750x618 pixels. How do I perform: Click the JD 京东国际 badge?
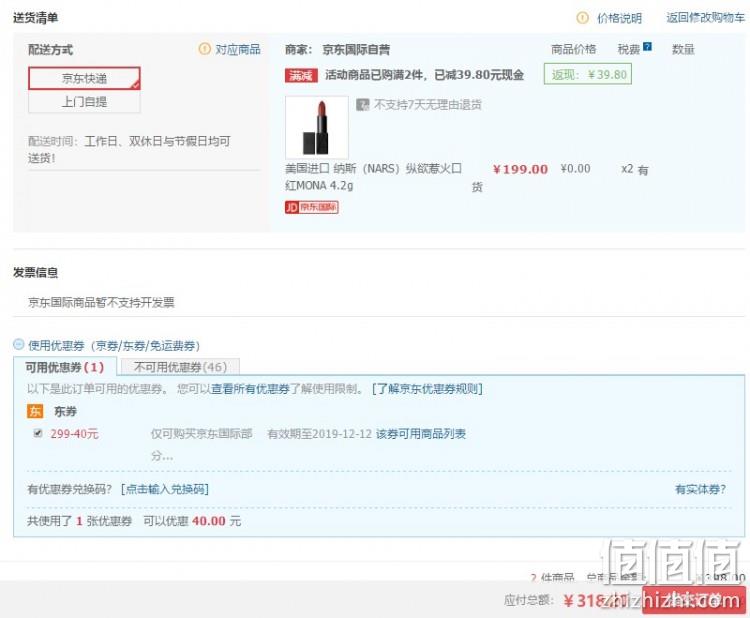(x=311, y=207)
